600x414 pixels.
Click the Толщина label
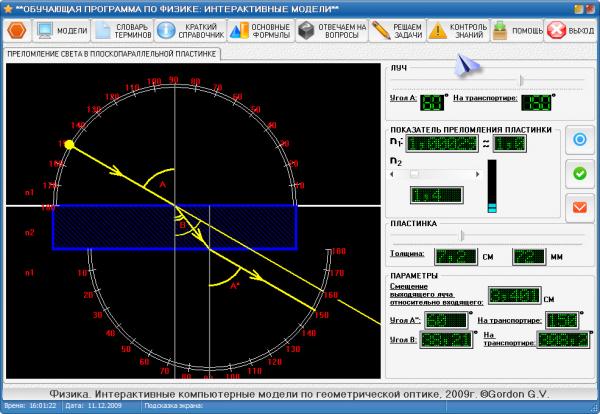click(x=407, y=253)
